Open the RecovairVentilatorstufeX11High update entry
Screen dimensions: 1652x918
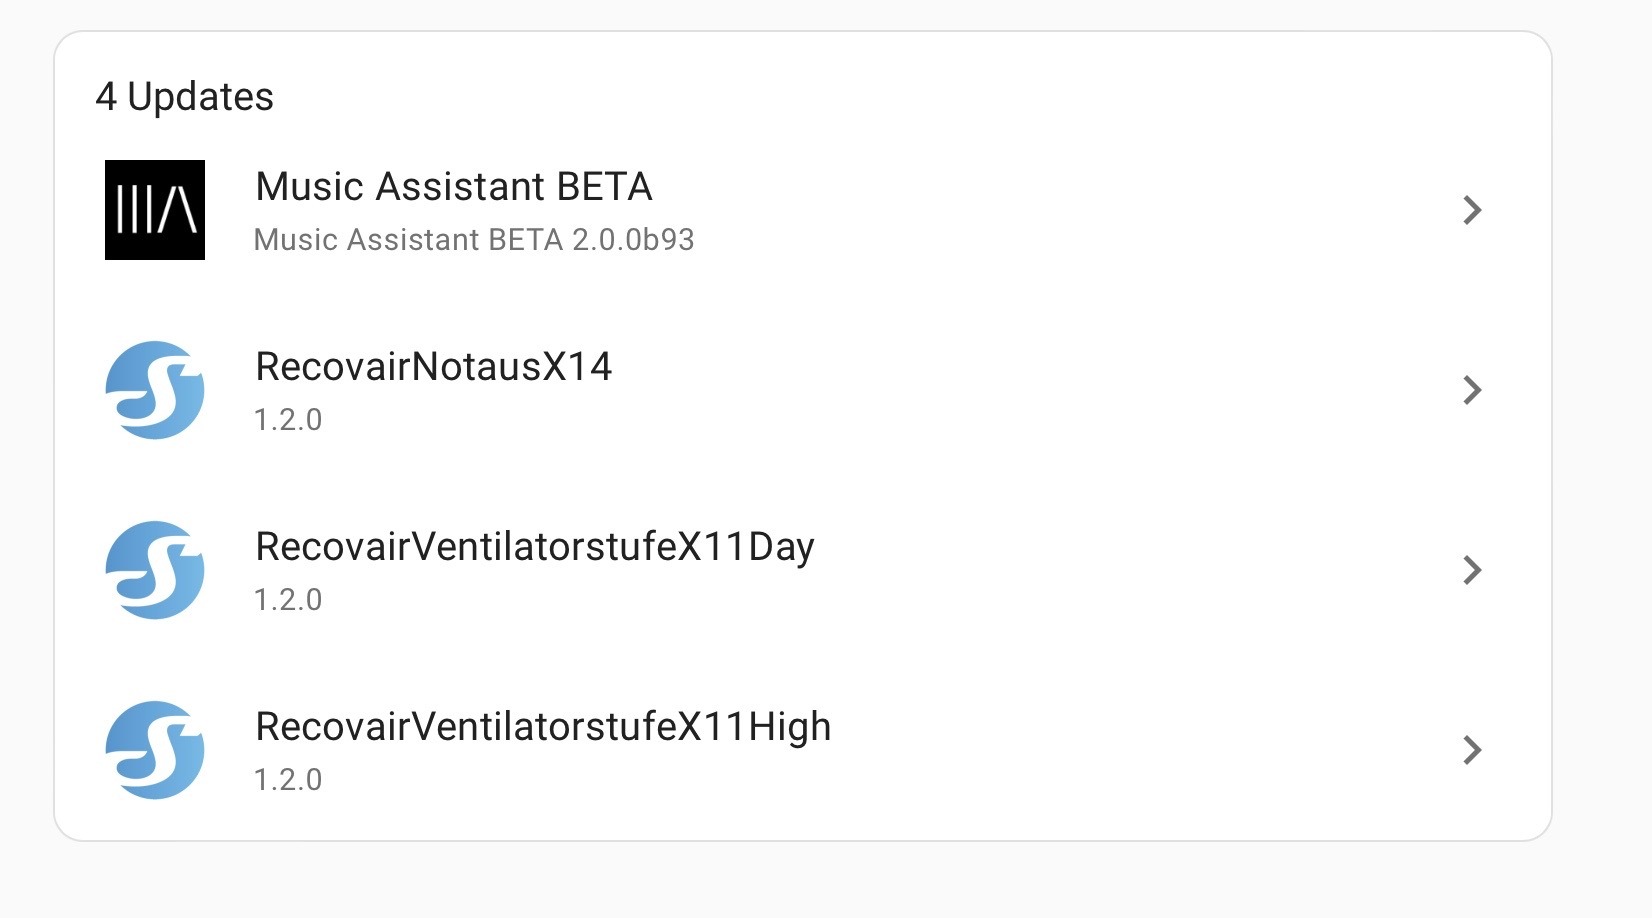(x=543, y=727)
